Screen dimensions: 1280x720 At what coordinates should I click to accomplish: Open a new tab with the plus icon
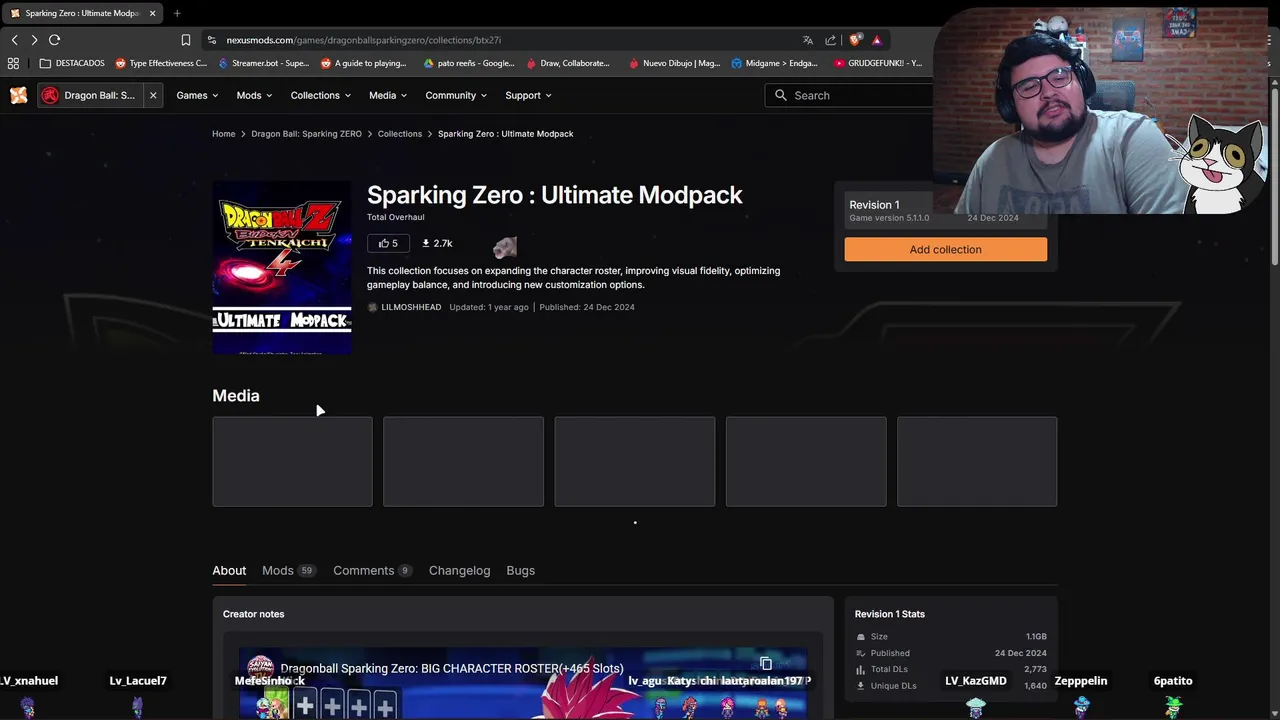[177, 13]
